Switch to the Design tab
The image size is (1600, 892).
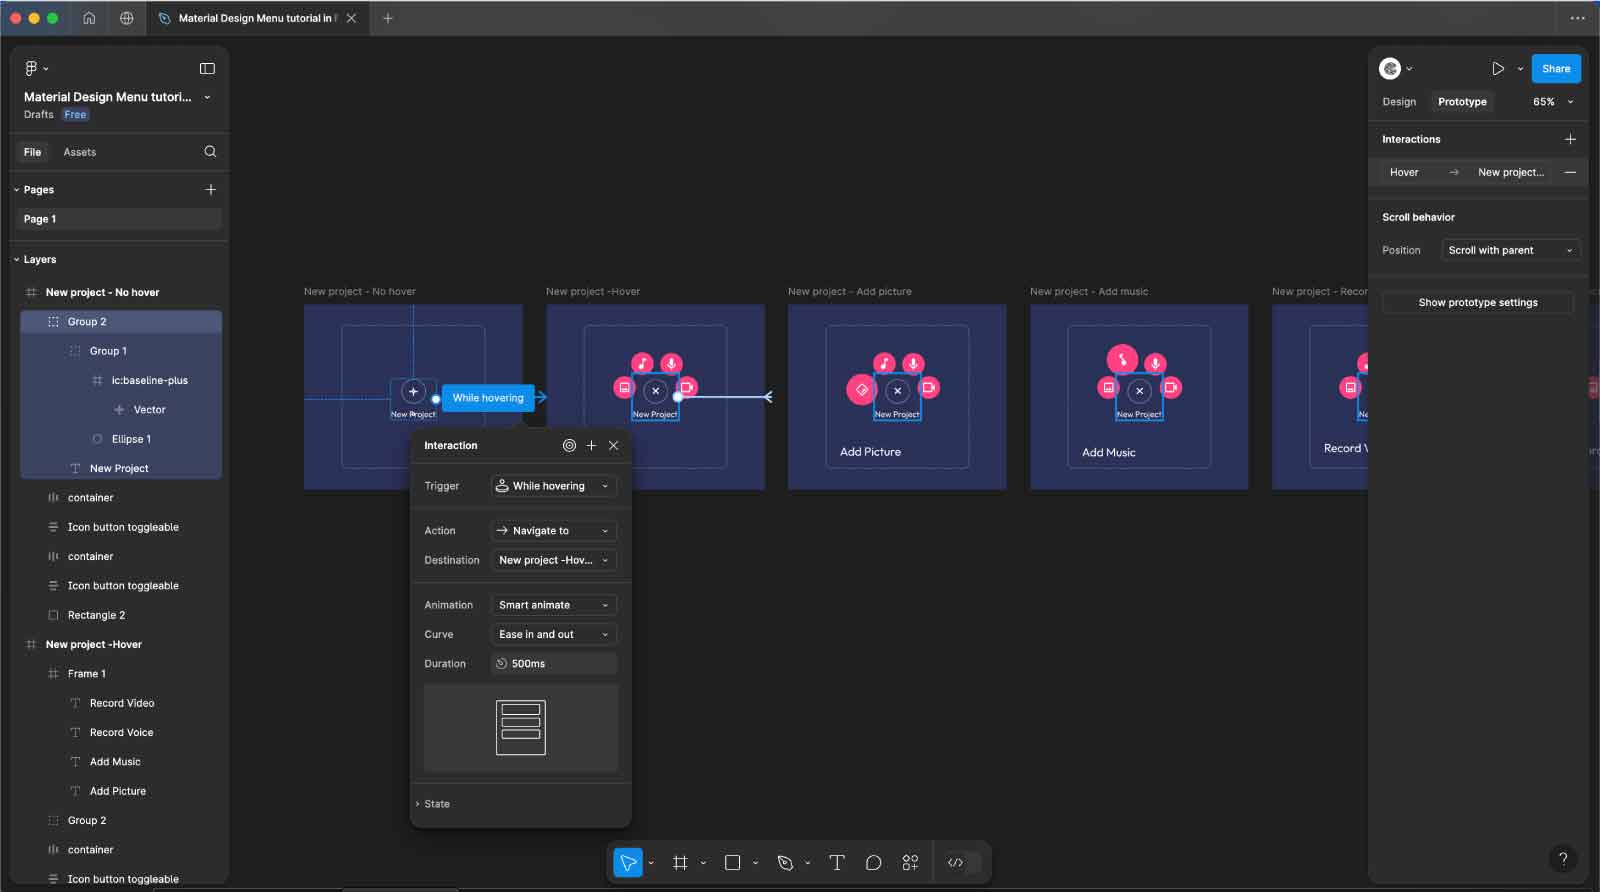click(1399, 102)
